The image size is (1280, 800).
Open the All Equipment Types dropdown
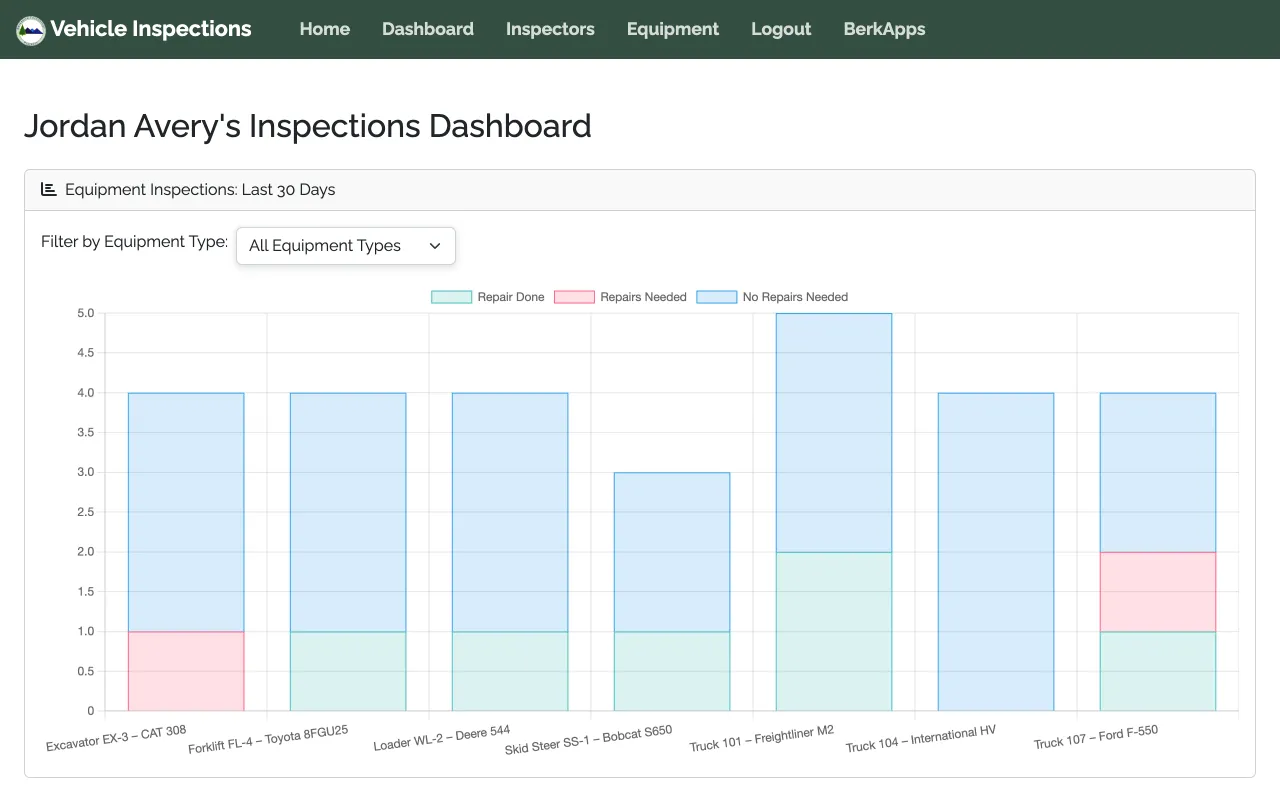pyautogui.click(x=346, y=246)
